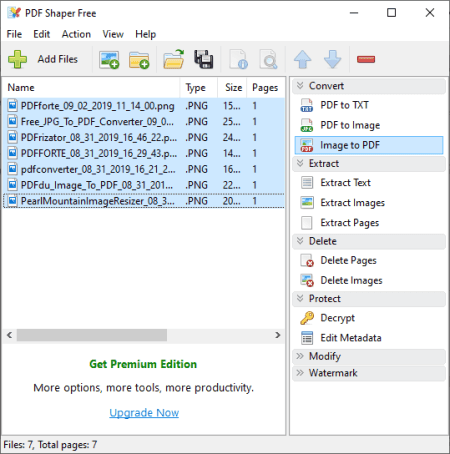Click the add folder toolbar icon
Screen dimensions: 450x454
139,60
